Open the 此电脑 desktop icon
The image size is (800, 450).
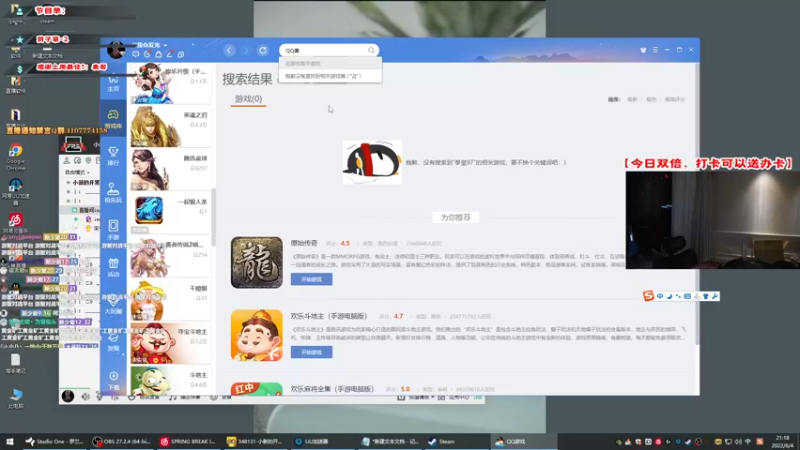[15, 398]
